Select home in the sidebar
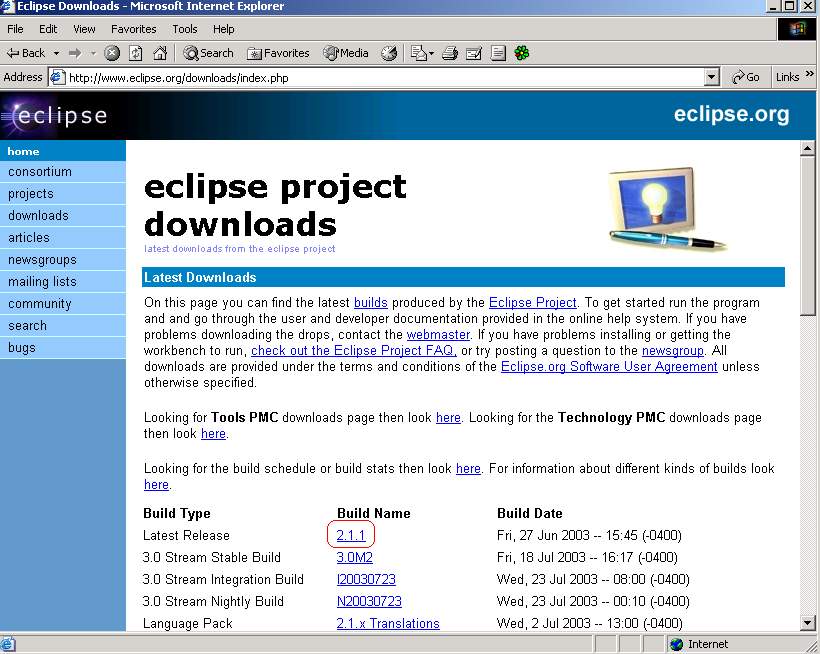Image resolution: width=820 pixels, height=654 pixels. (x=63, y=151)
